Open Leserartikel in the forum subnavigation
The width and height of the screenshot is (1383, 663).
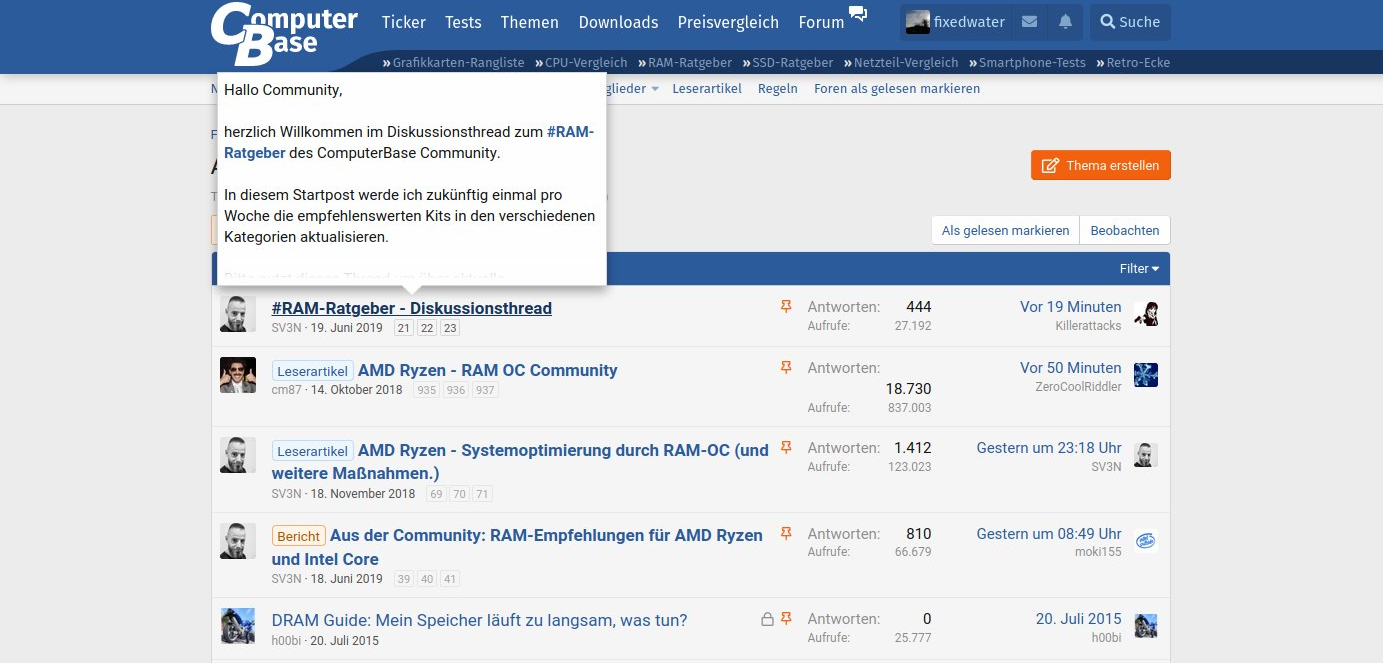tap(707, 88)
